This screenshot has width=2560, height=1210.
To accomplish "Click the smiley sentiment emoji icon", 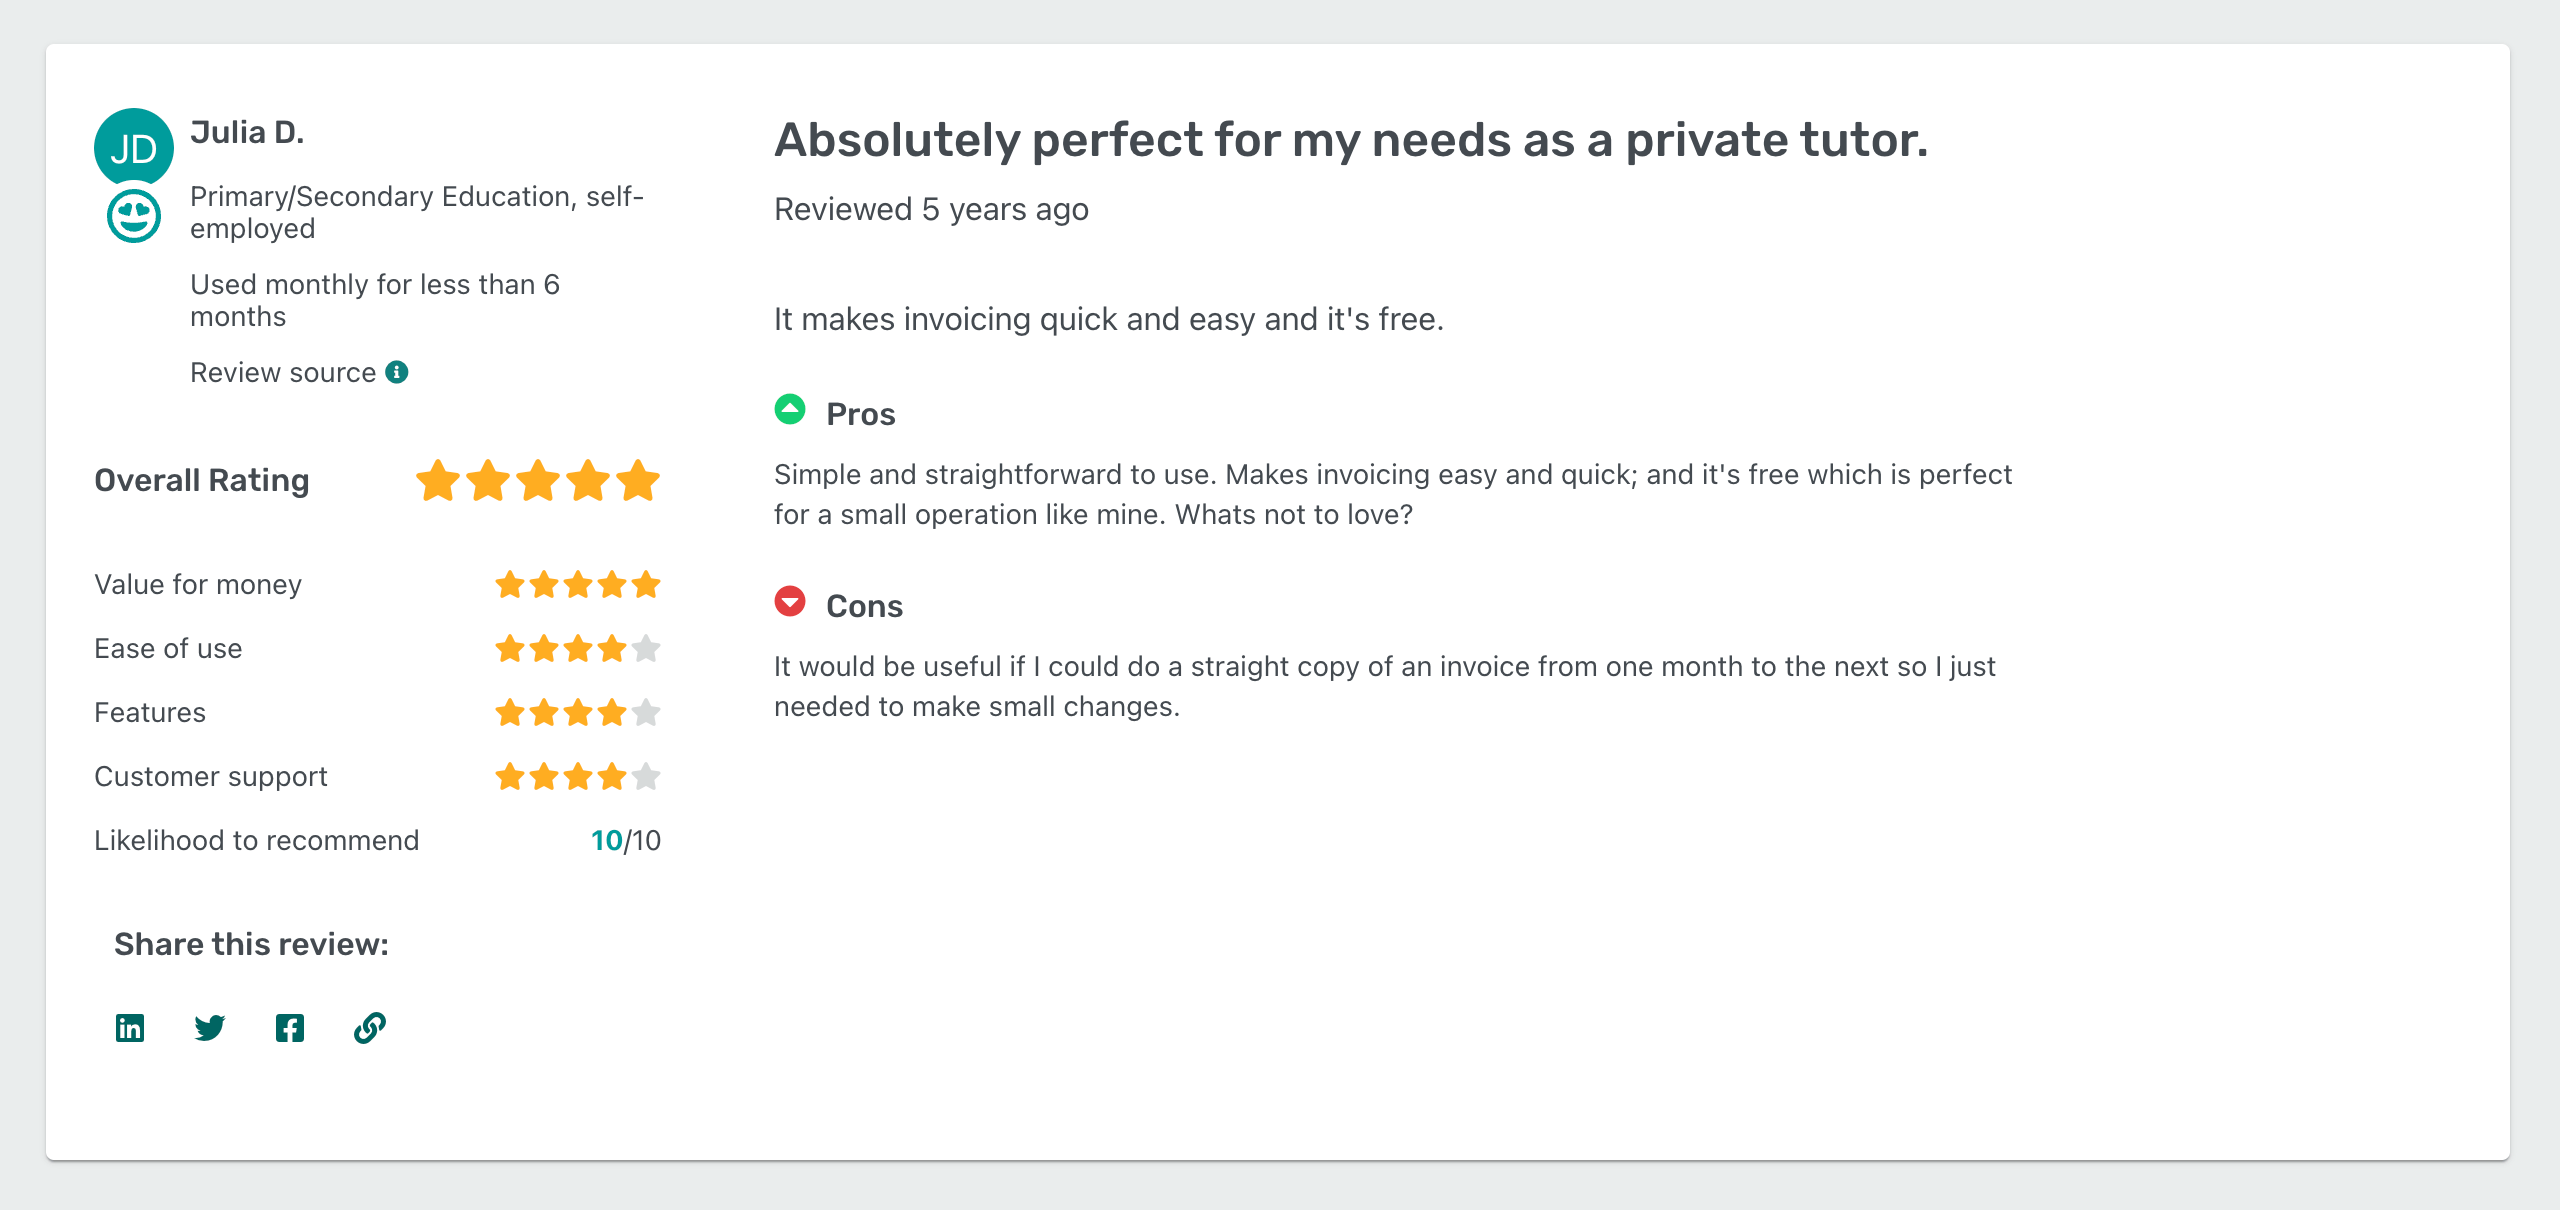I will [x=133, y=215].
